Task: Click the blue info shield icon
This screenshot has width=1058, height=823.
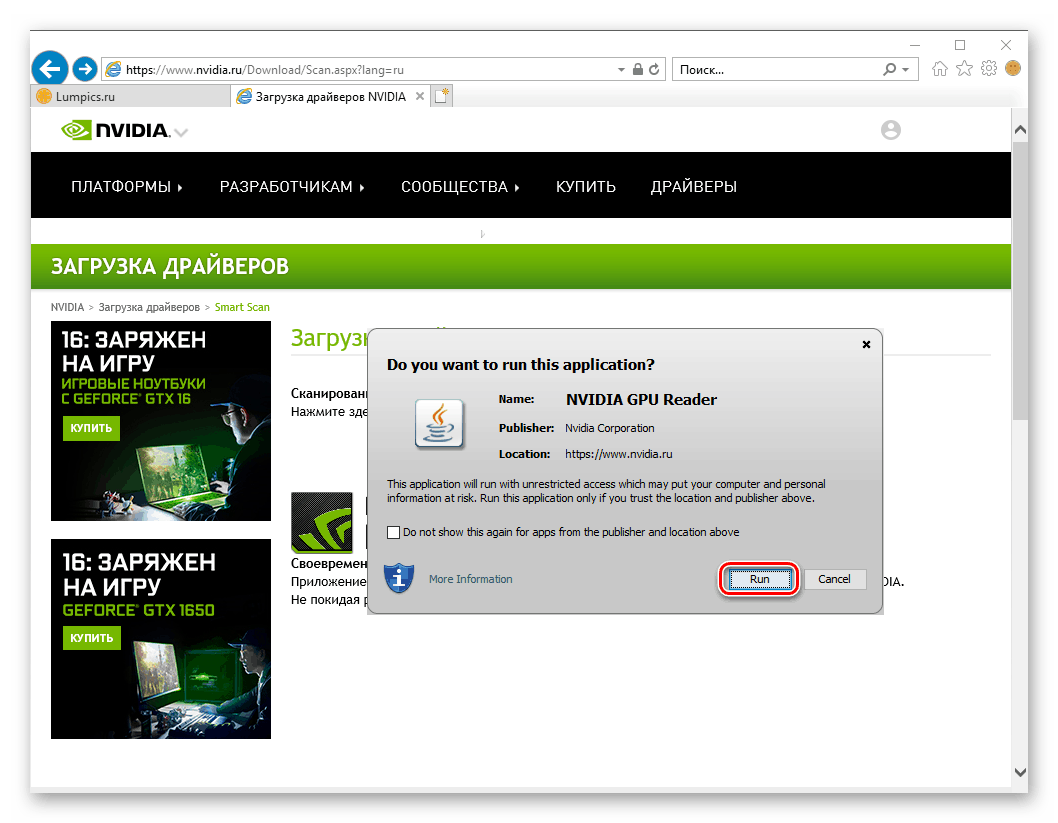Action: [x=399, y=578]
